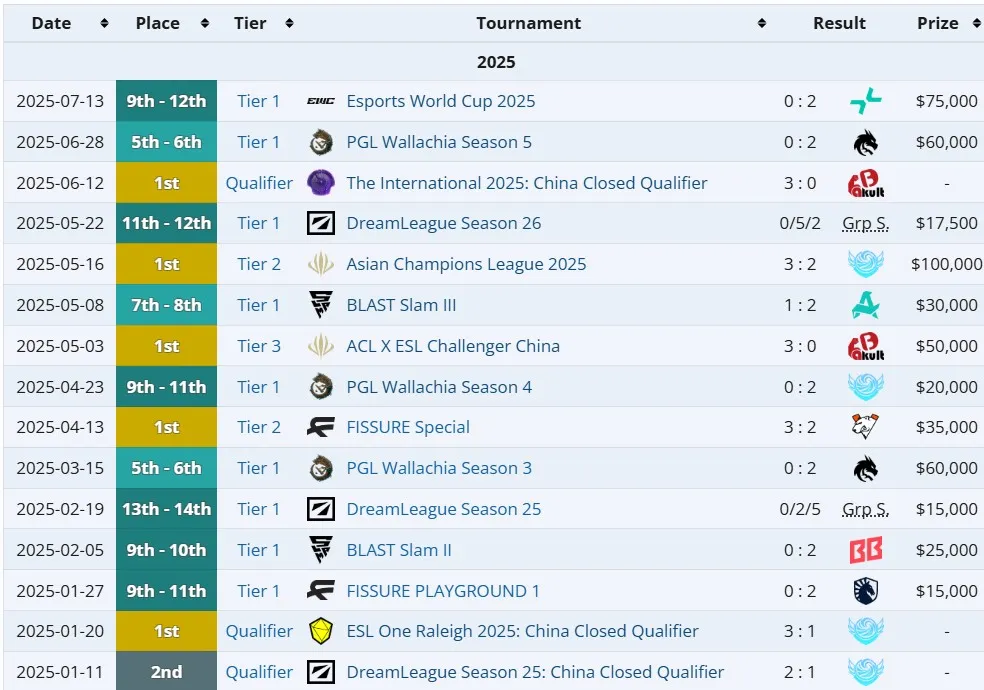Screen dimensions: 984x690
Task: Click the 7th - 8th place cell
Action: (166, 305)
